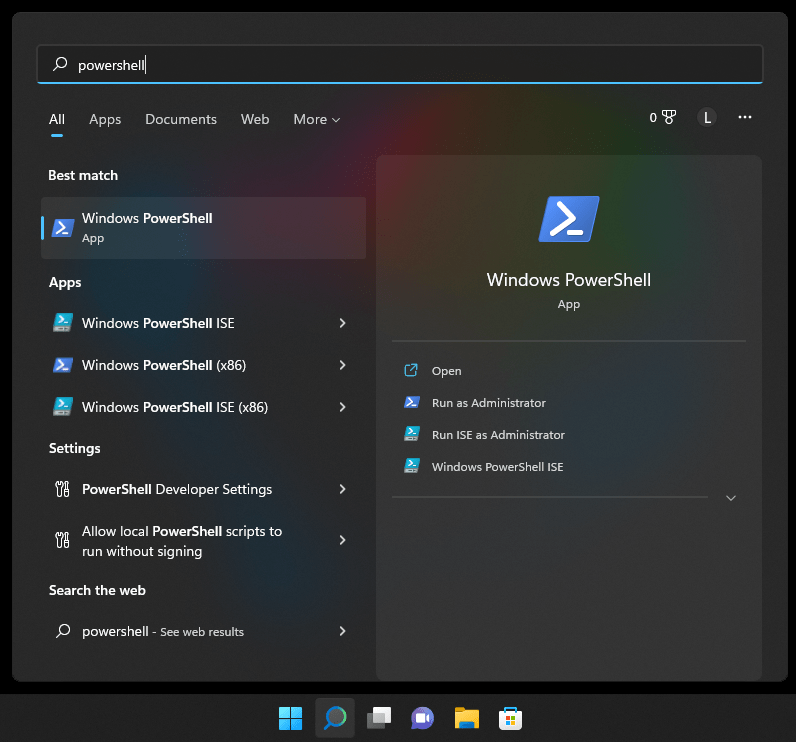Click the powershell search input field
The width and height of the screenshot is (796, 742).
point(400,64)
